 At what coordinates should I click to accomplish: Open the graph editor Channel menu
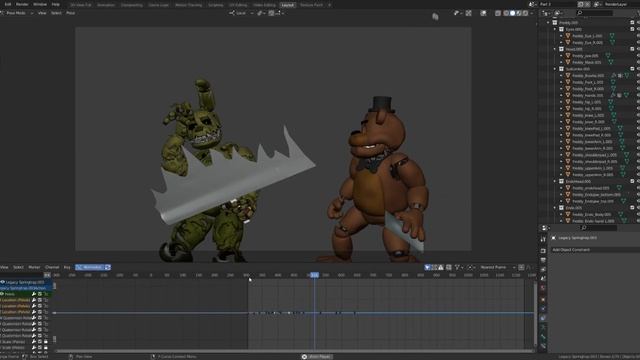click(52, 267)
